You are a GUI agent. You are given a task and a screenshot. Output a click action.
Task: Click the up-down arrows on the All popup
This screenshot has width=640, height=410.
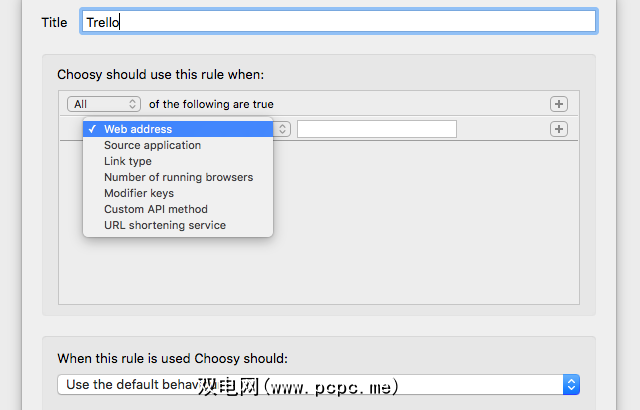tap(133, 104)
